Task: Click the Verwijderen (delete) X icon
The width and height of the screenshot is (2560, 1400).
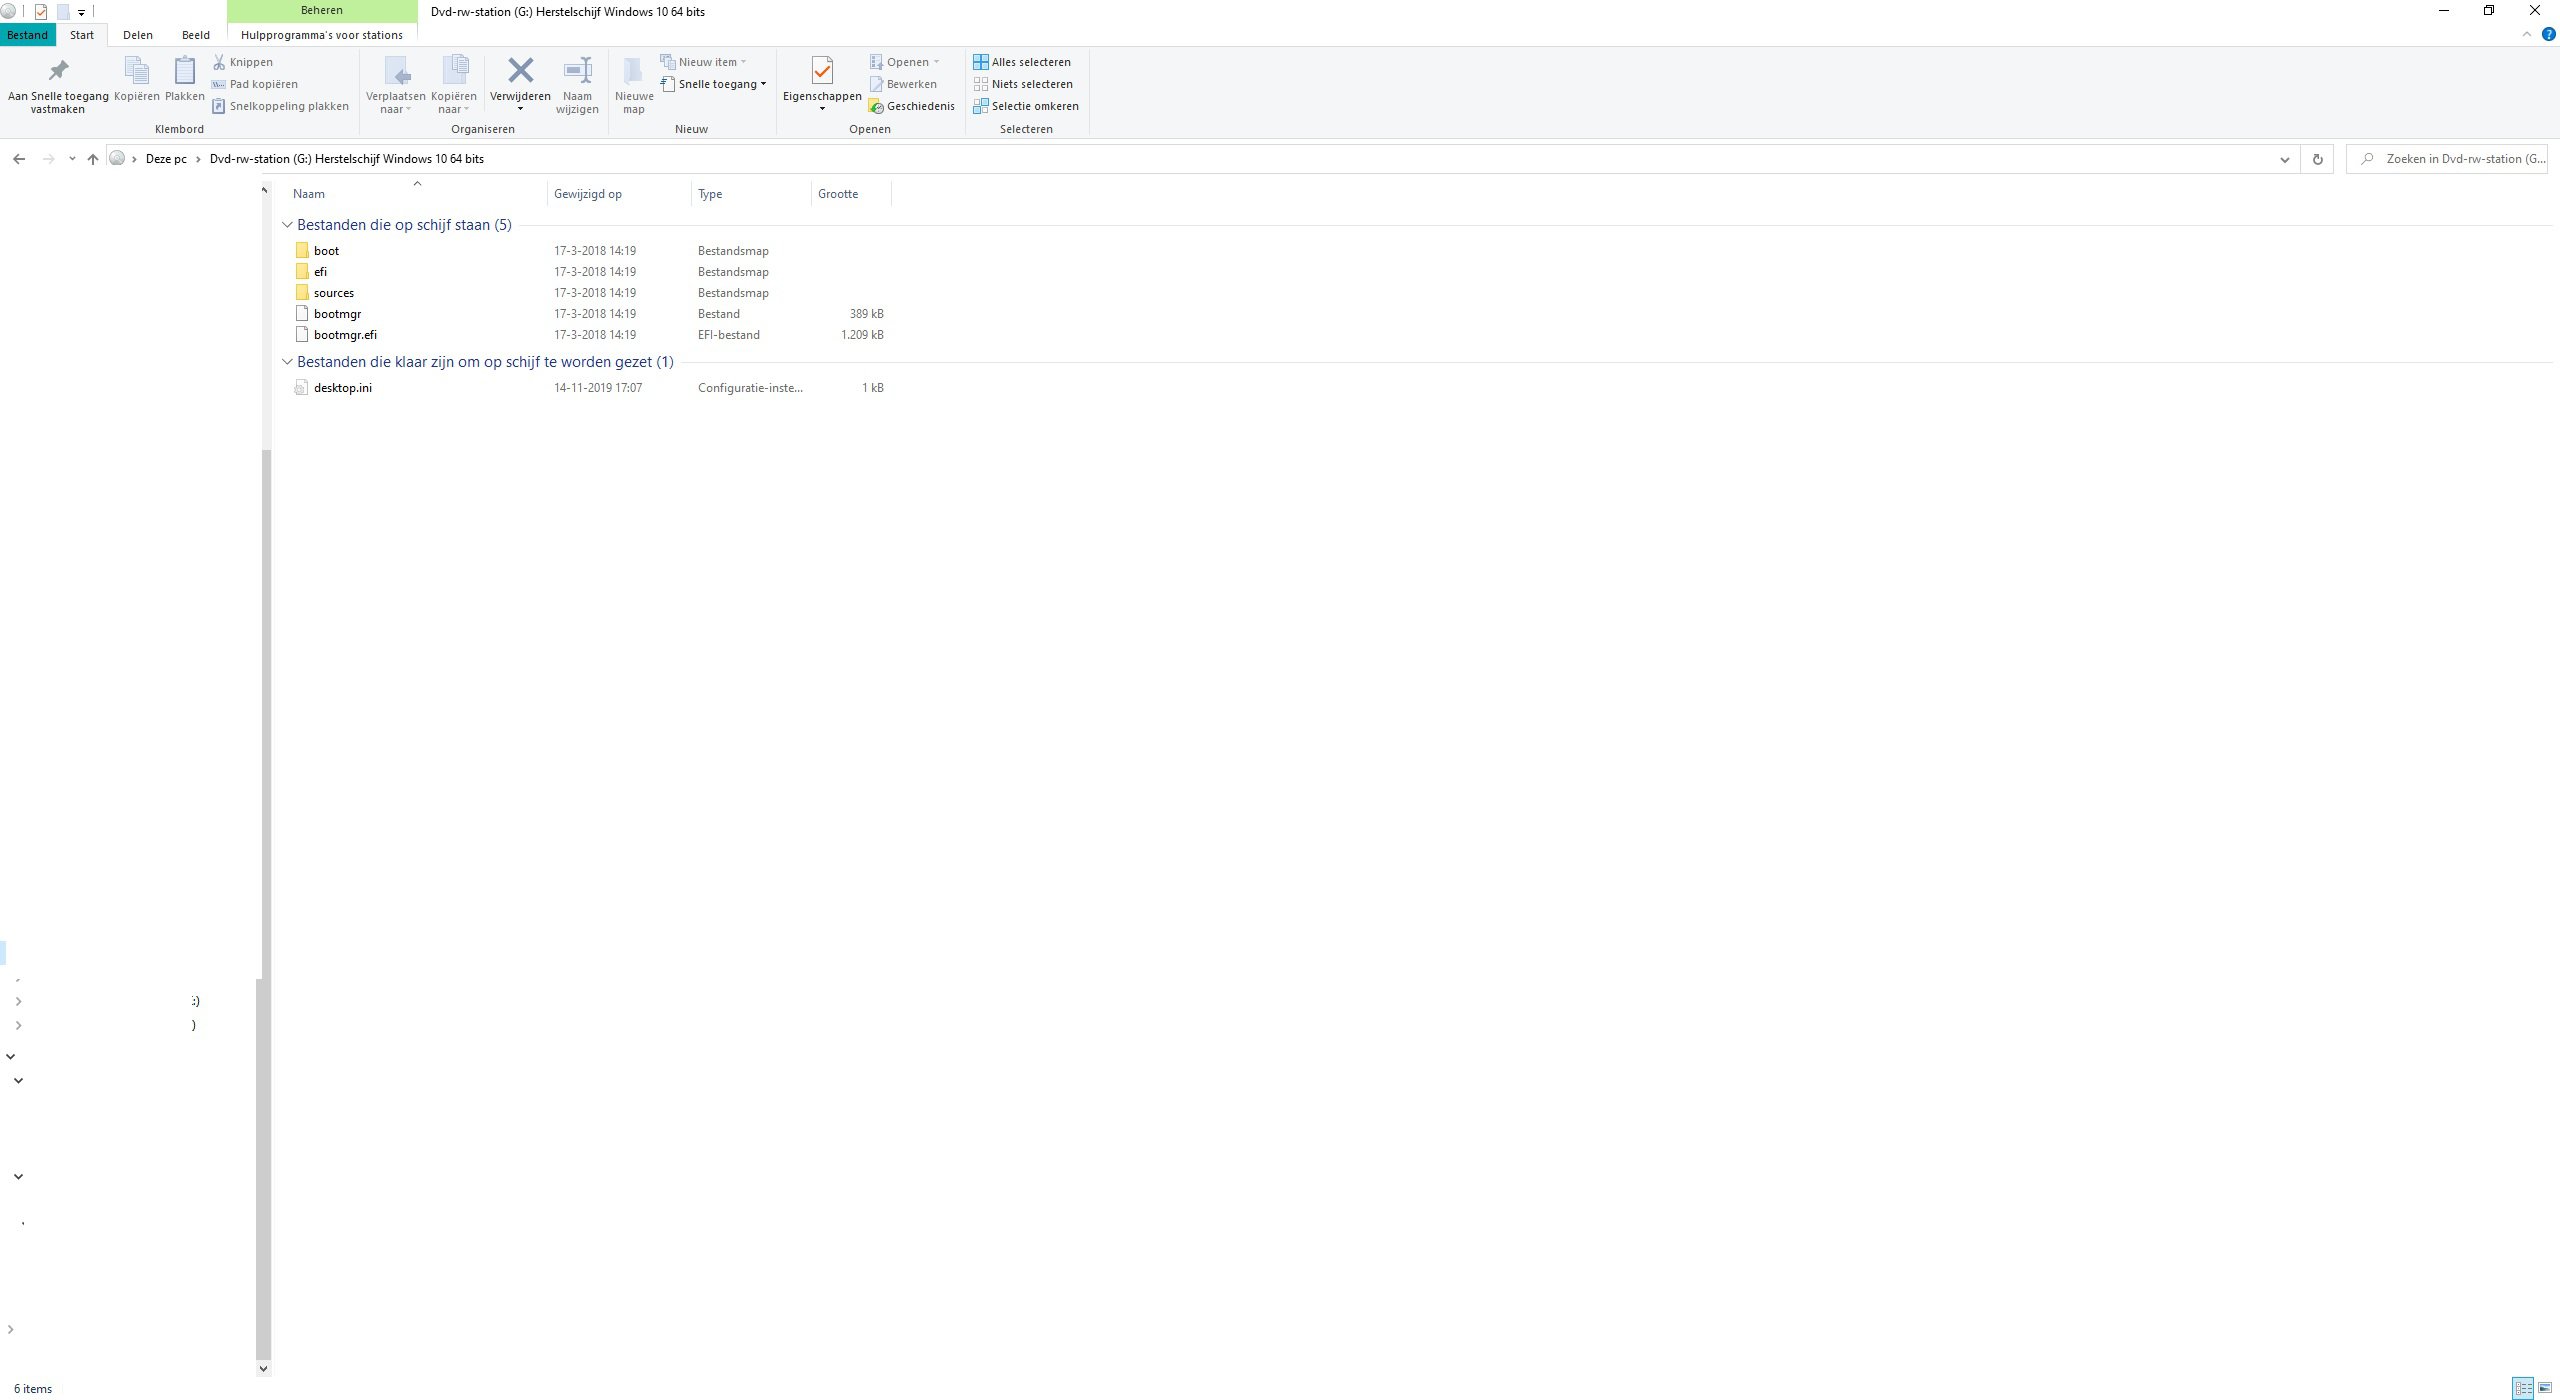Action: (520, 71)
